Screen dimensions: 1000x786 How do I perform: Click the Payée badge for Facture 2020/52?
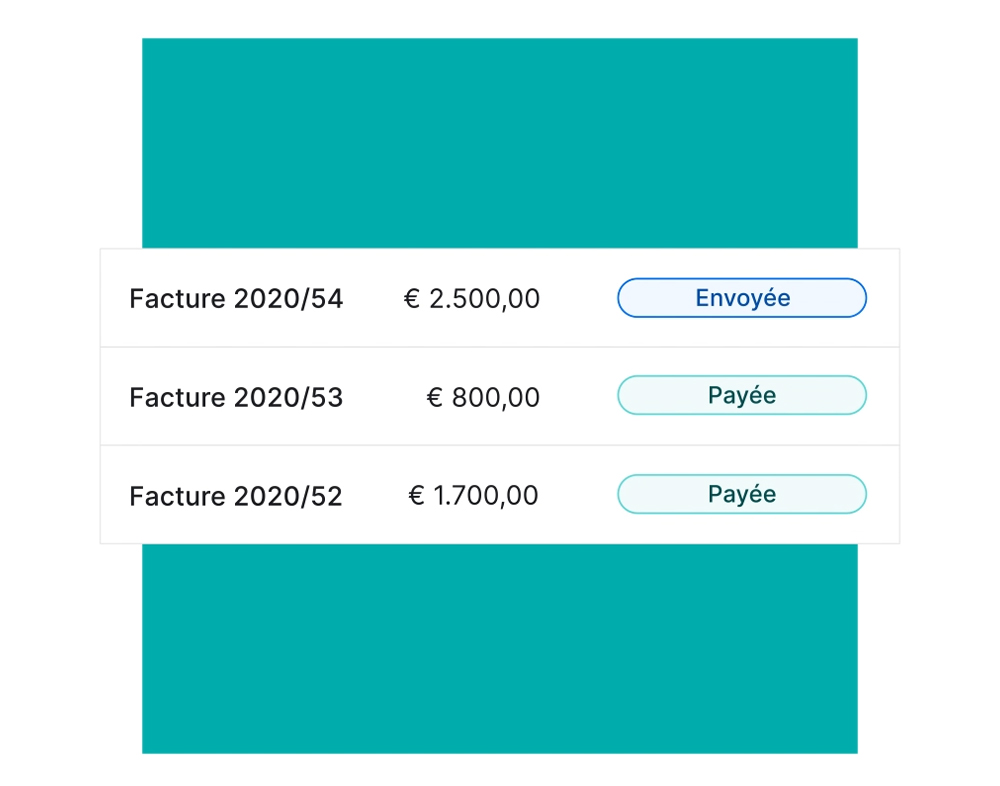point(741,495)
